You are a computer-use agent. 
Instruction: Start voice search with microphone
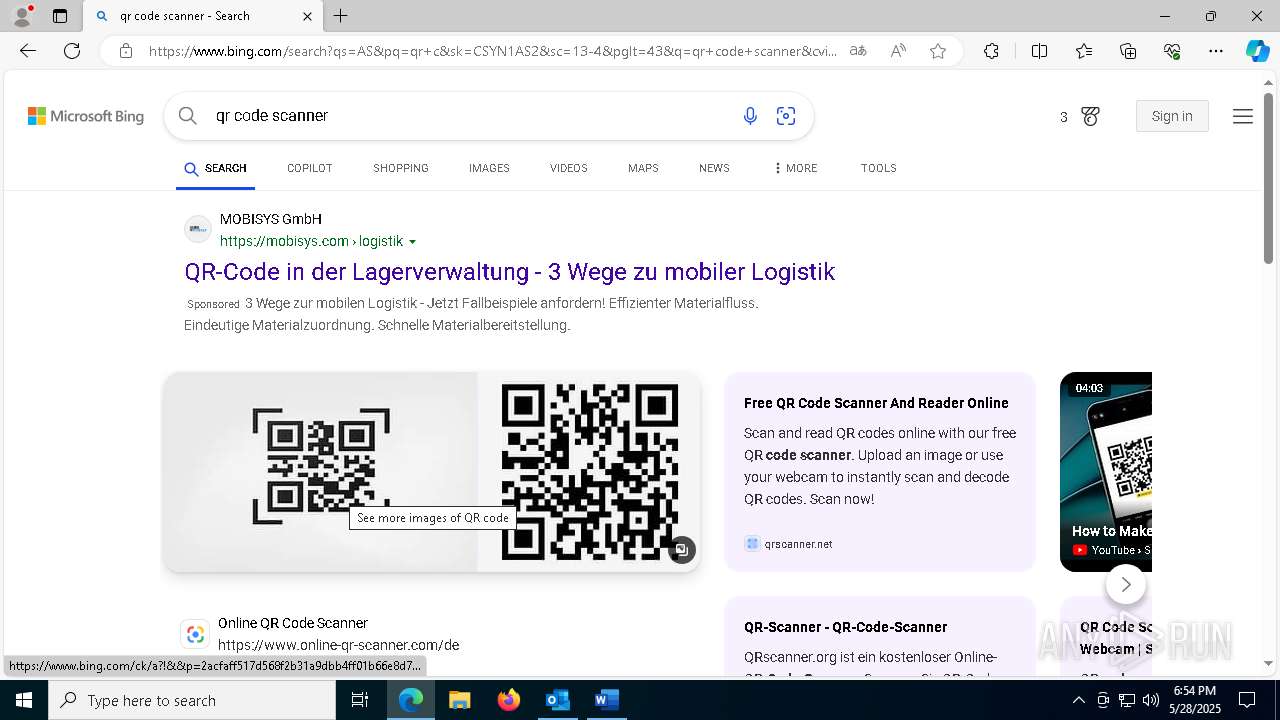point(750,116)
